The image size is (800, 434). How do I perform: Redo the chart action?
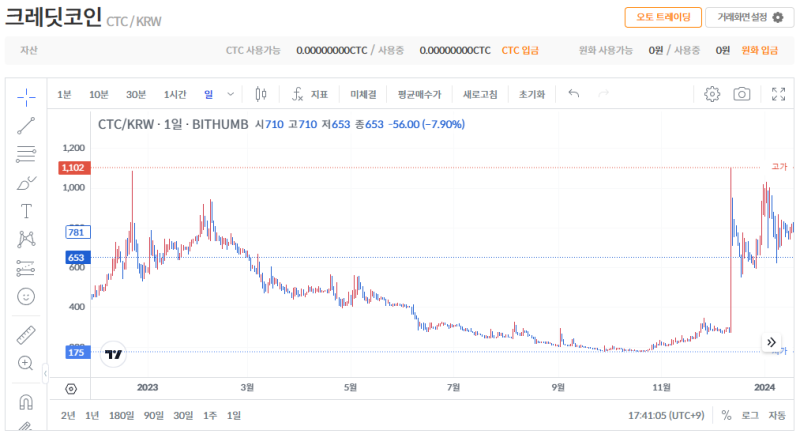point(604,93)
